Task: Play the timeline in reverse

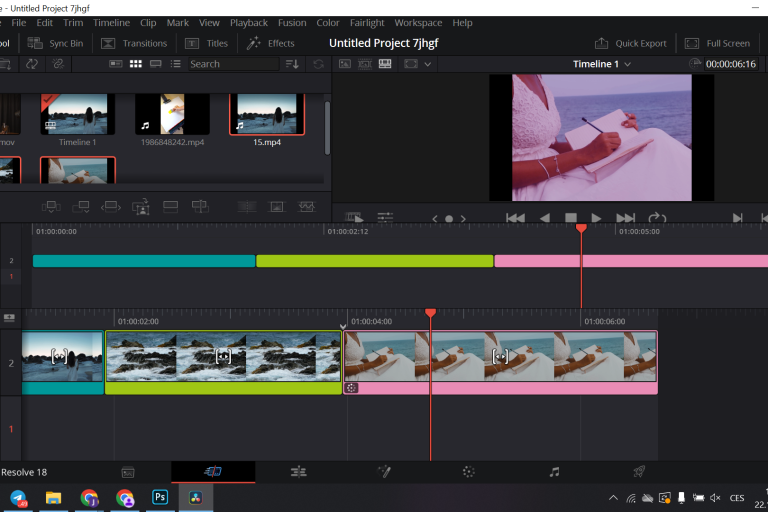Action: (x=545, y=218)
